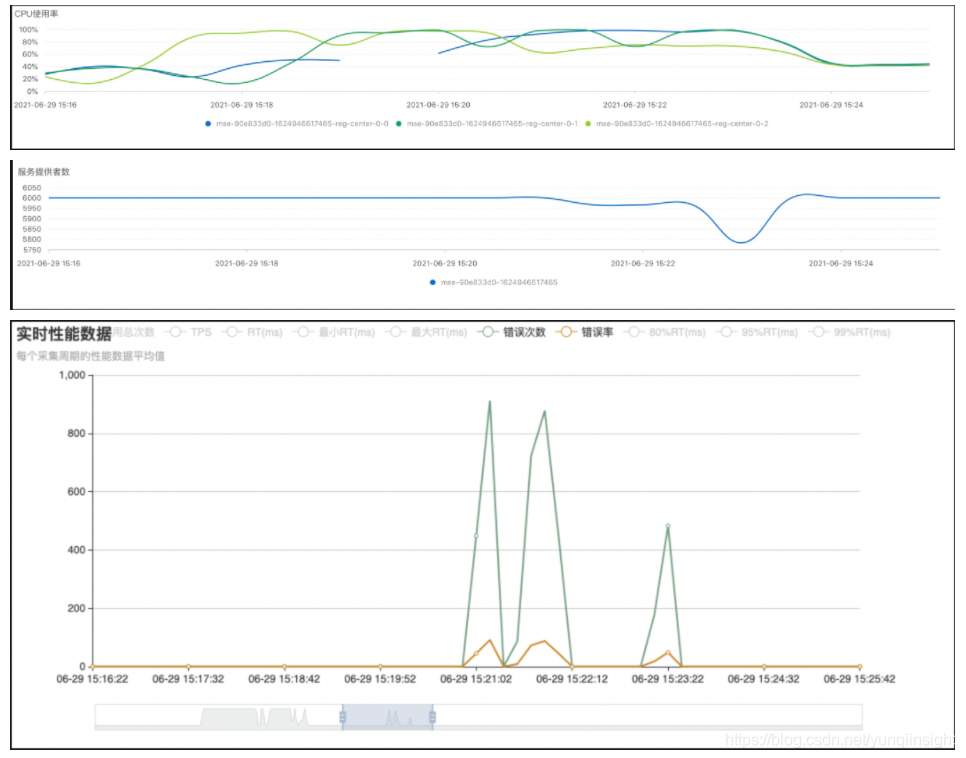Toggle CPU legend reg-center-0-0 blue dot
The image size is (966, 758).
coord(208,124)
